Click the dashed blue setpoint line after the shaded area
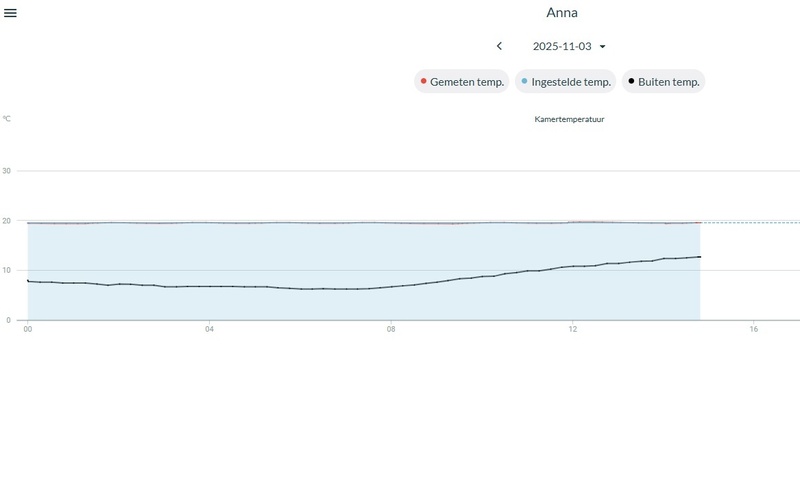The height and width of the screenshot is (503, 800). point(750,222)
